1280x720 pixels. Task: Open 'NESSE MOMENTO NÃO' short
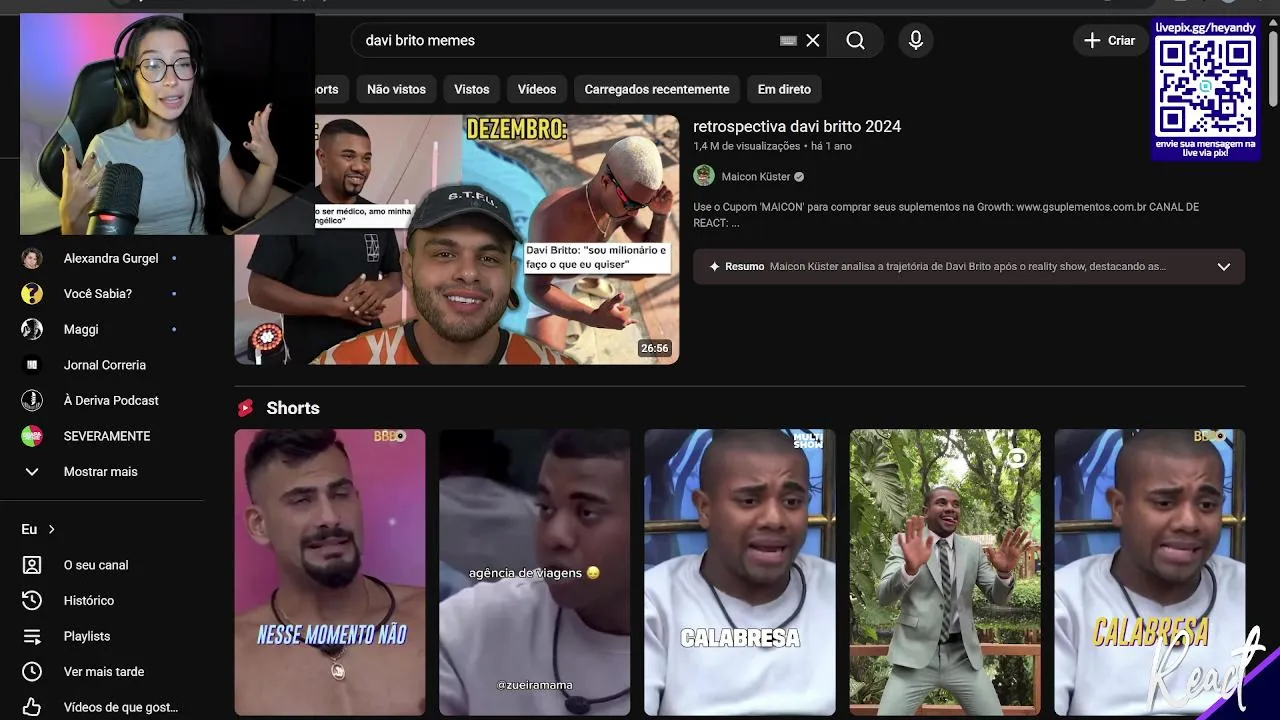pyautogui.click(x=330, y=572)
